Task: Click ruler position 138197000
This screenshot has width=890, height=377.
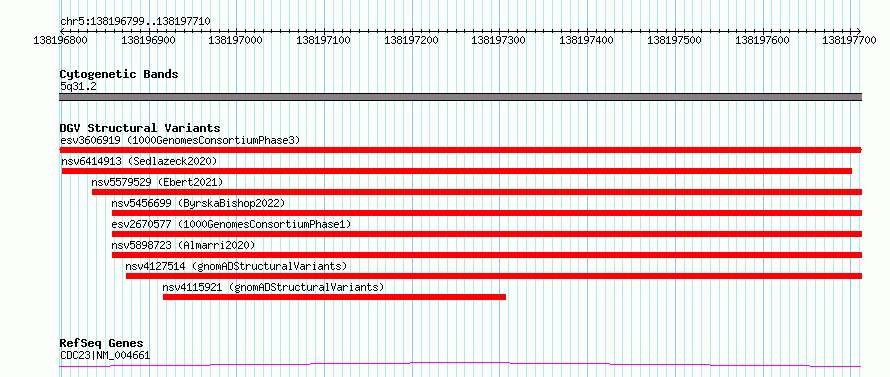Action: click(x=236, y=40)
